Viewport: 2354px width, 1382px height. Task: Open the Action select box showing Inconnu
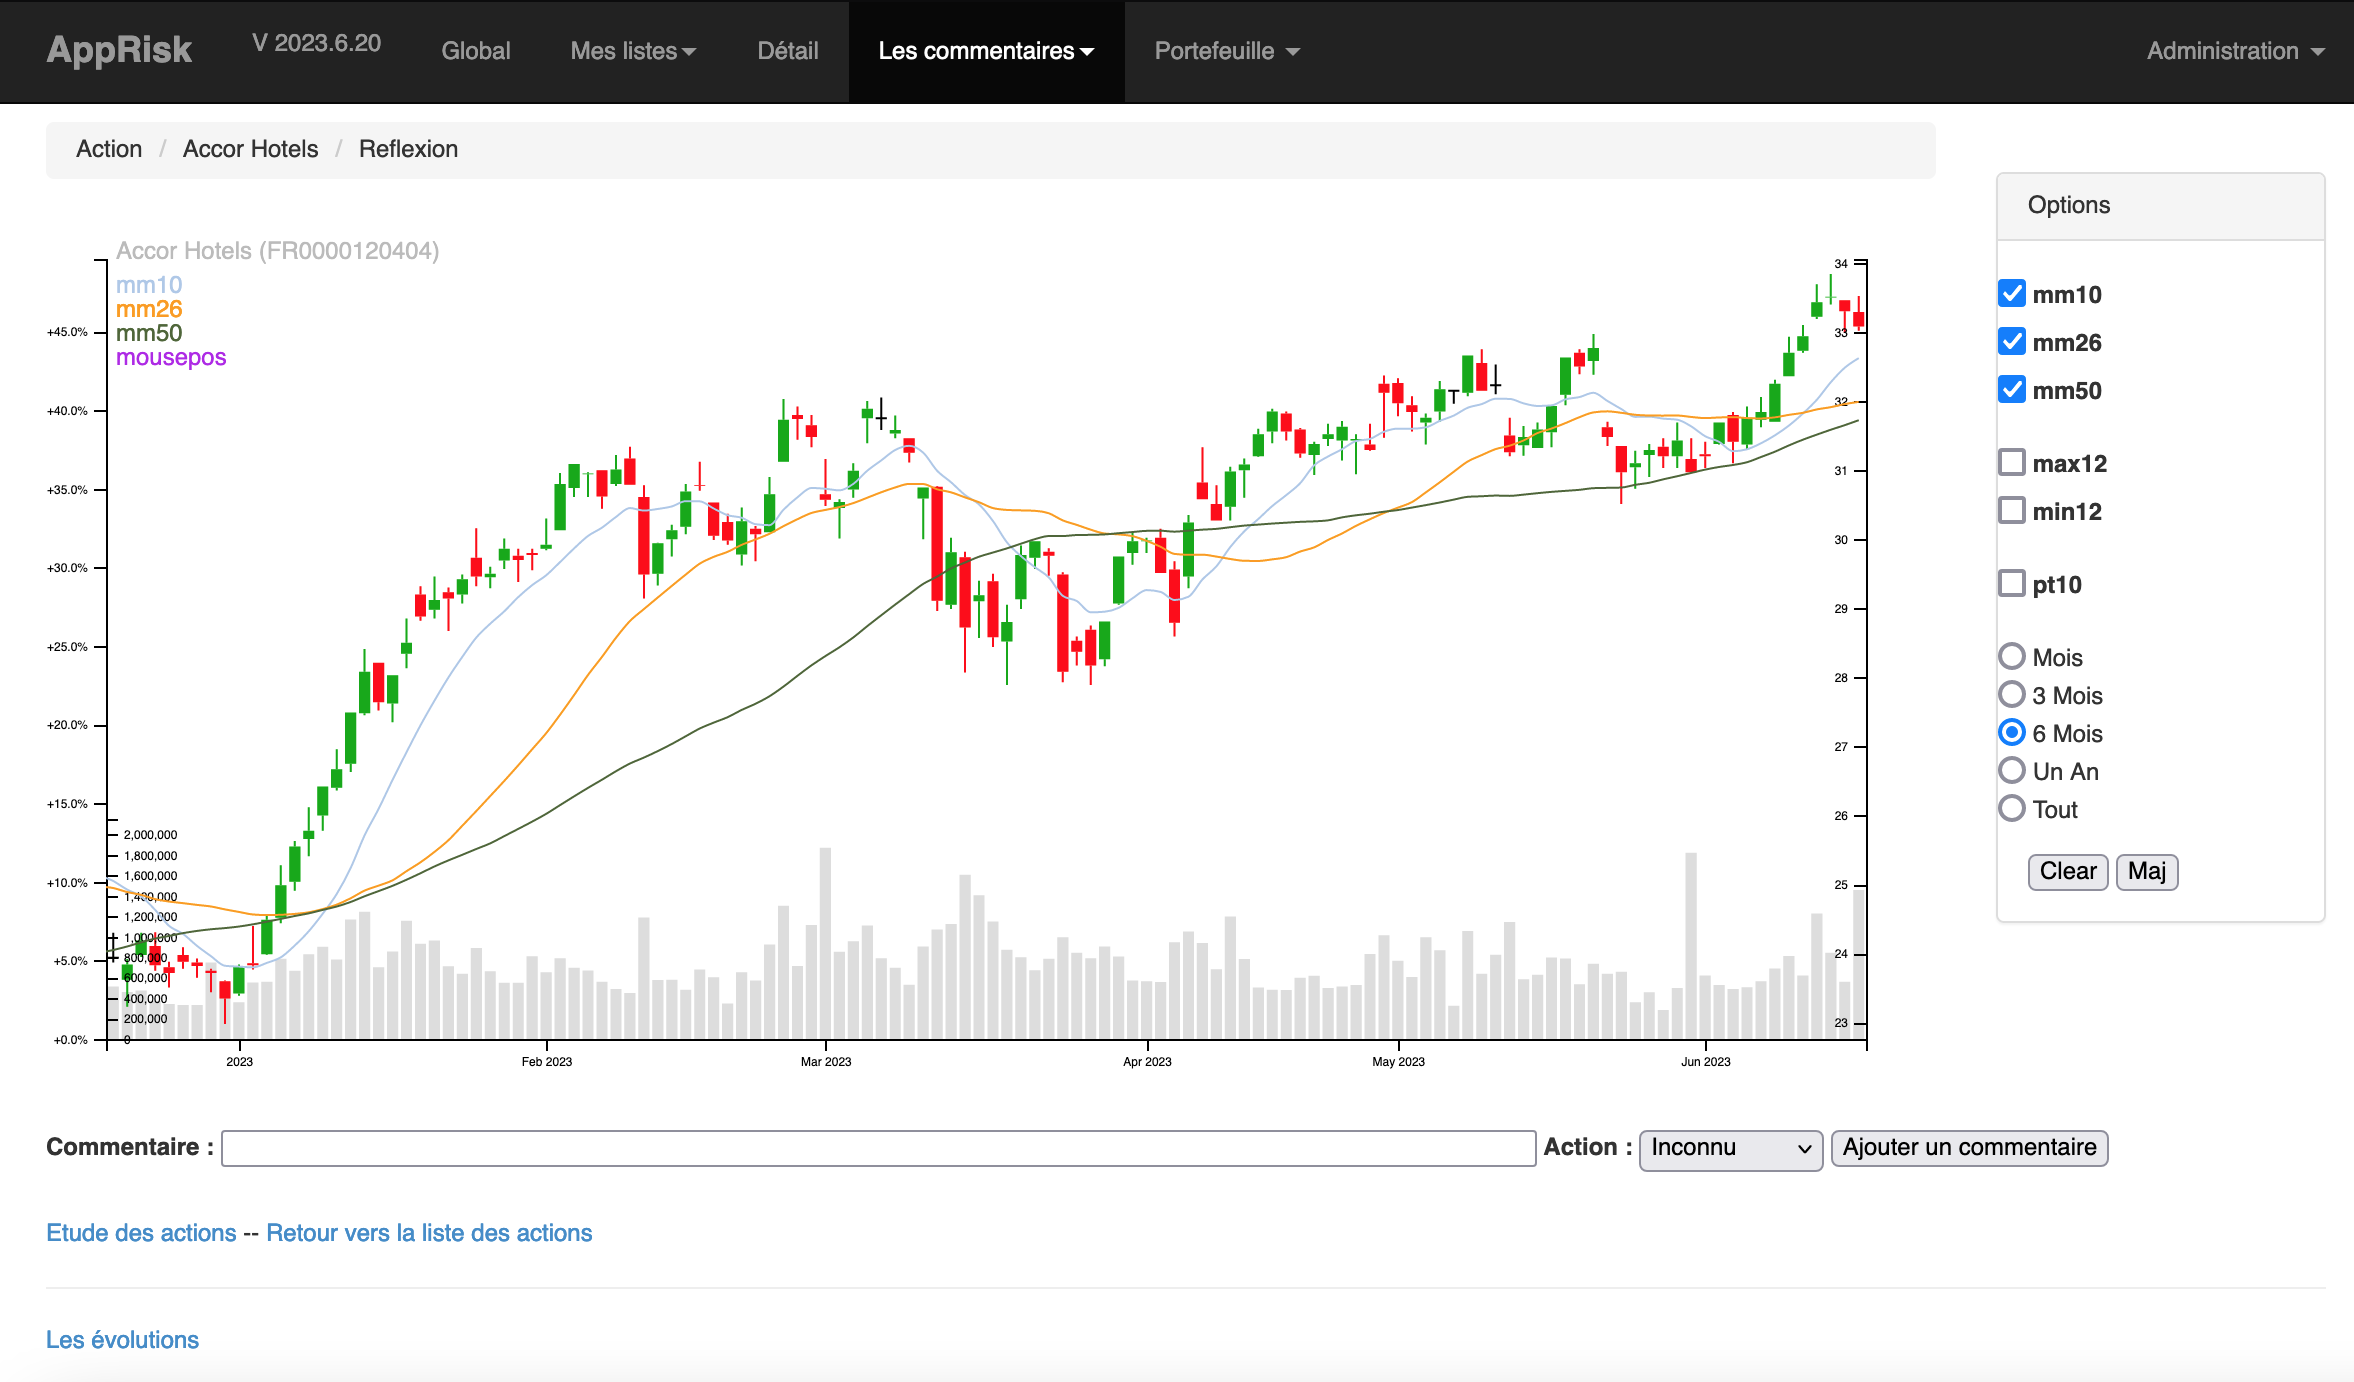point(1730,1148)
